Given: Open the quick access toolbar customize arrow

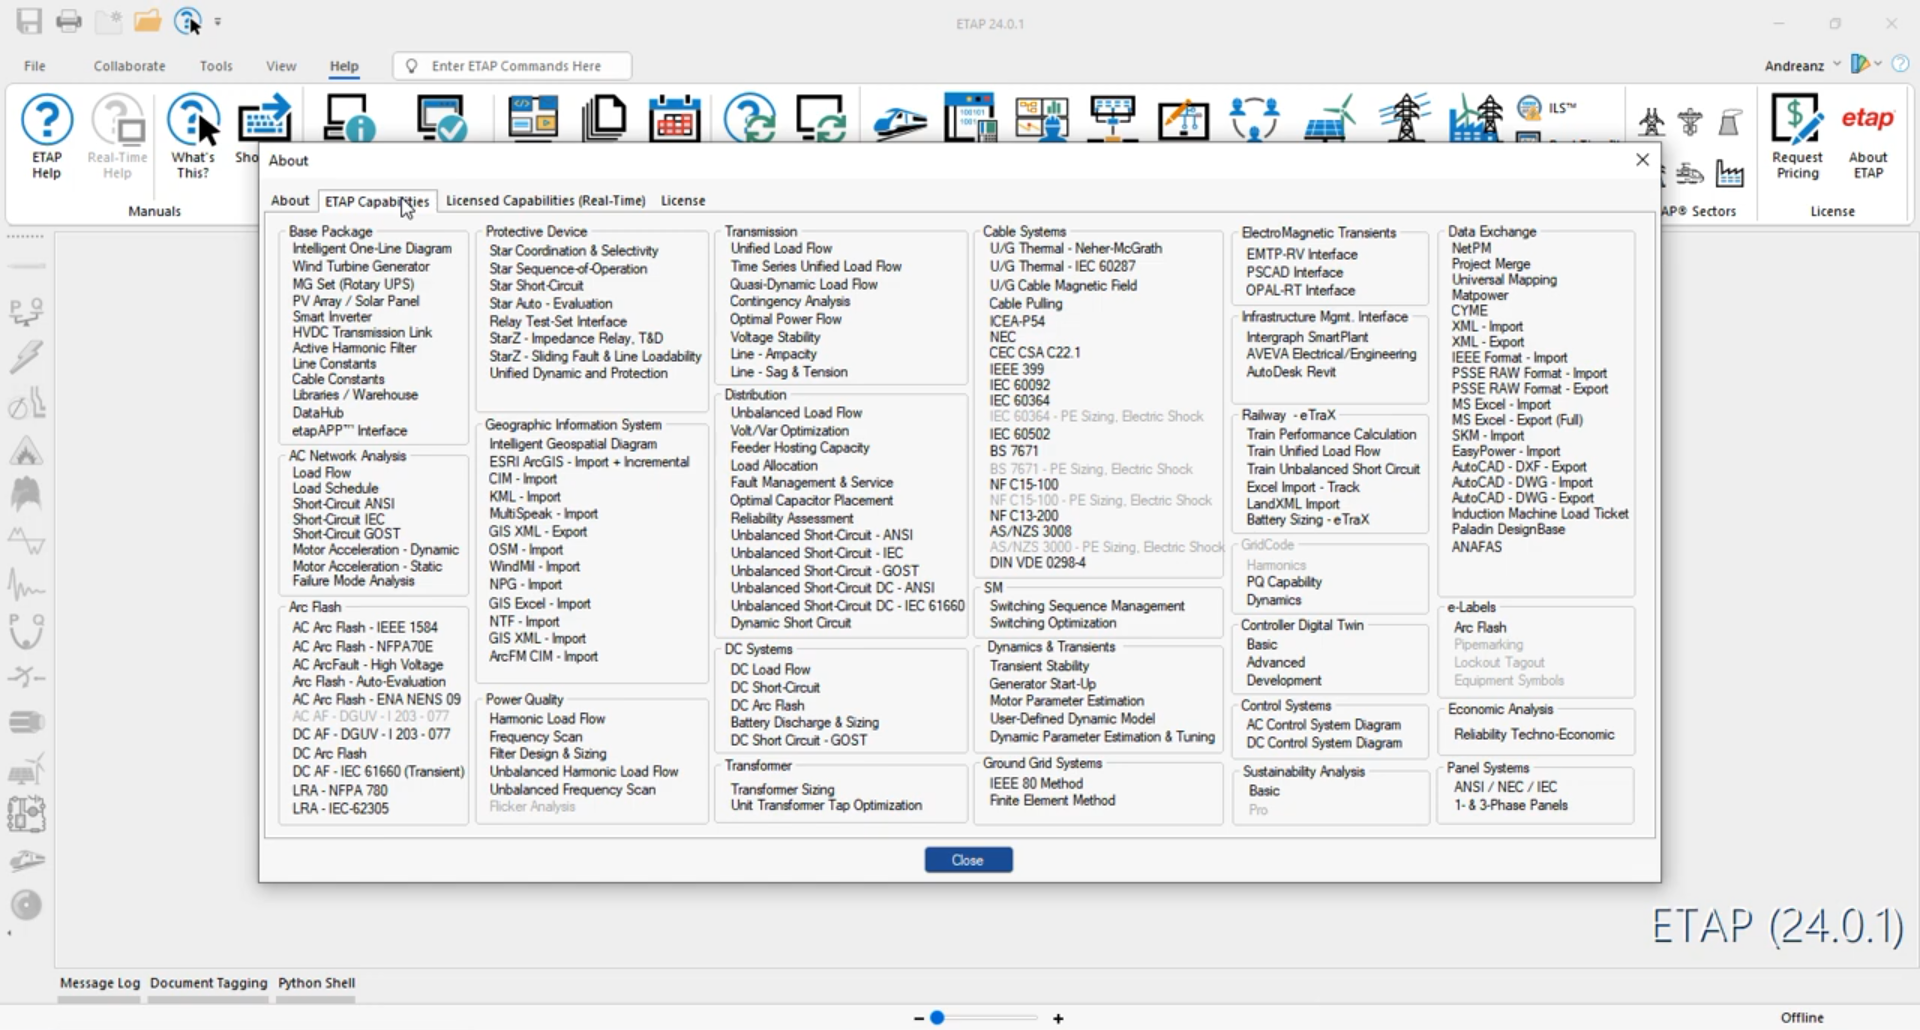Looking at the screenshot, I should (x=218, y=21).
